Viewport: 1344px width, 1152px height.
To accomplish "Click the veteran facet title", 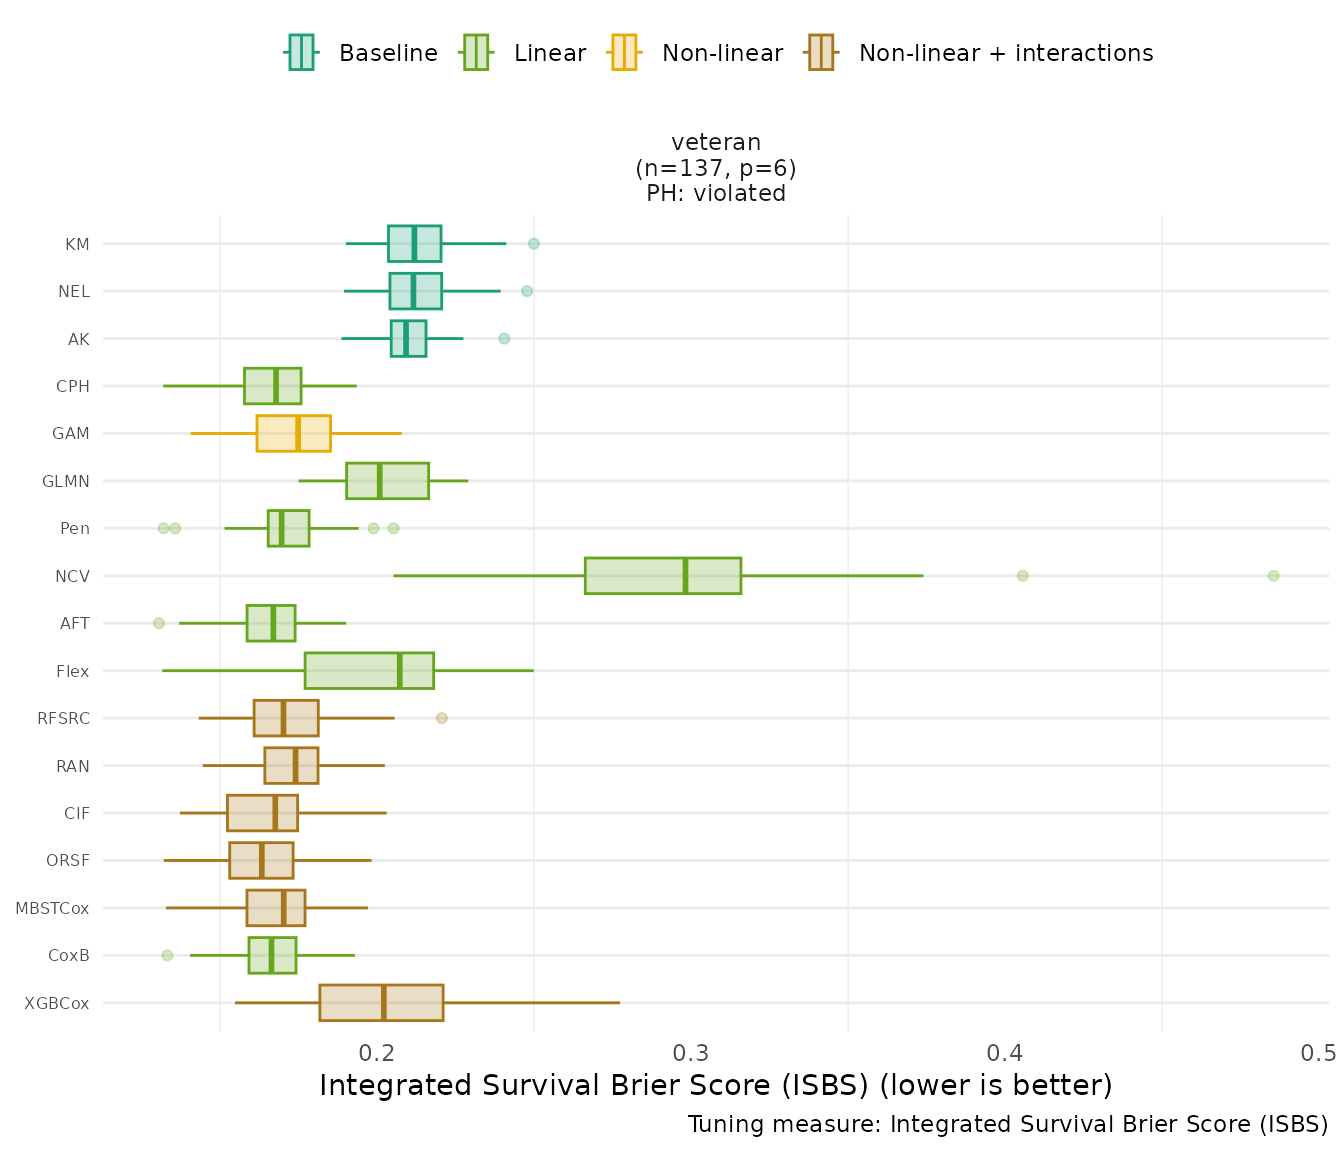I will 716,143.
